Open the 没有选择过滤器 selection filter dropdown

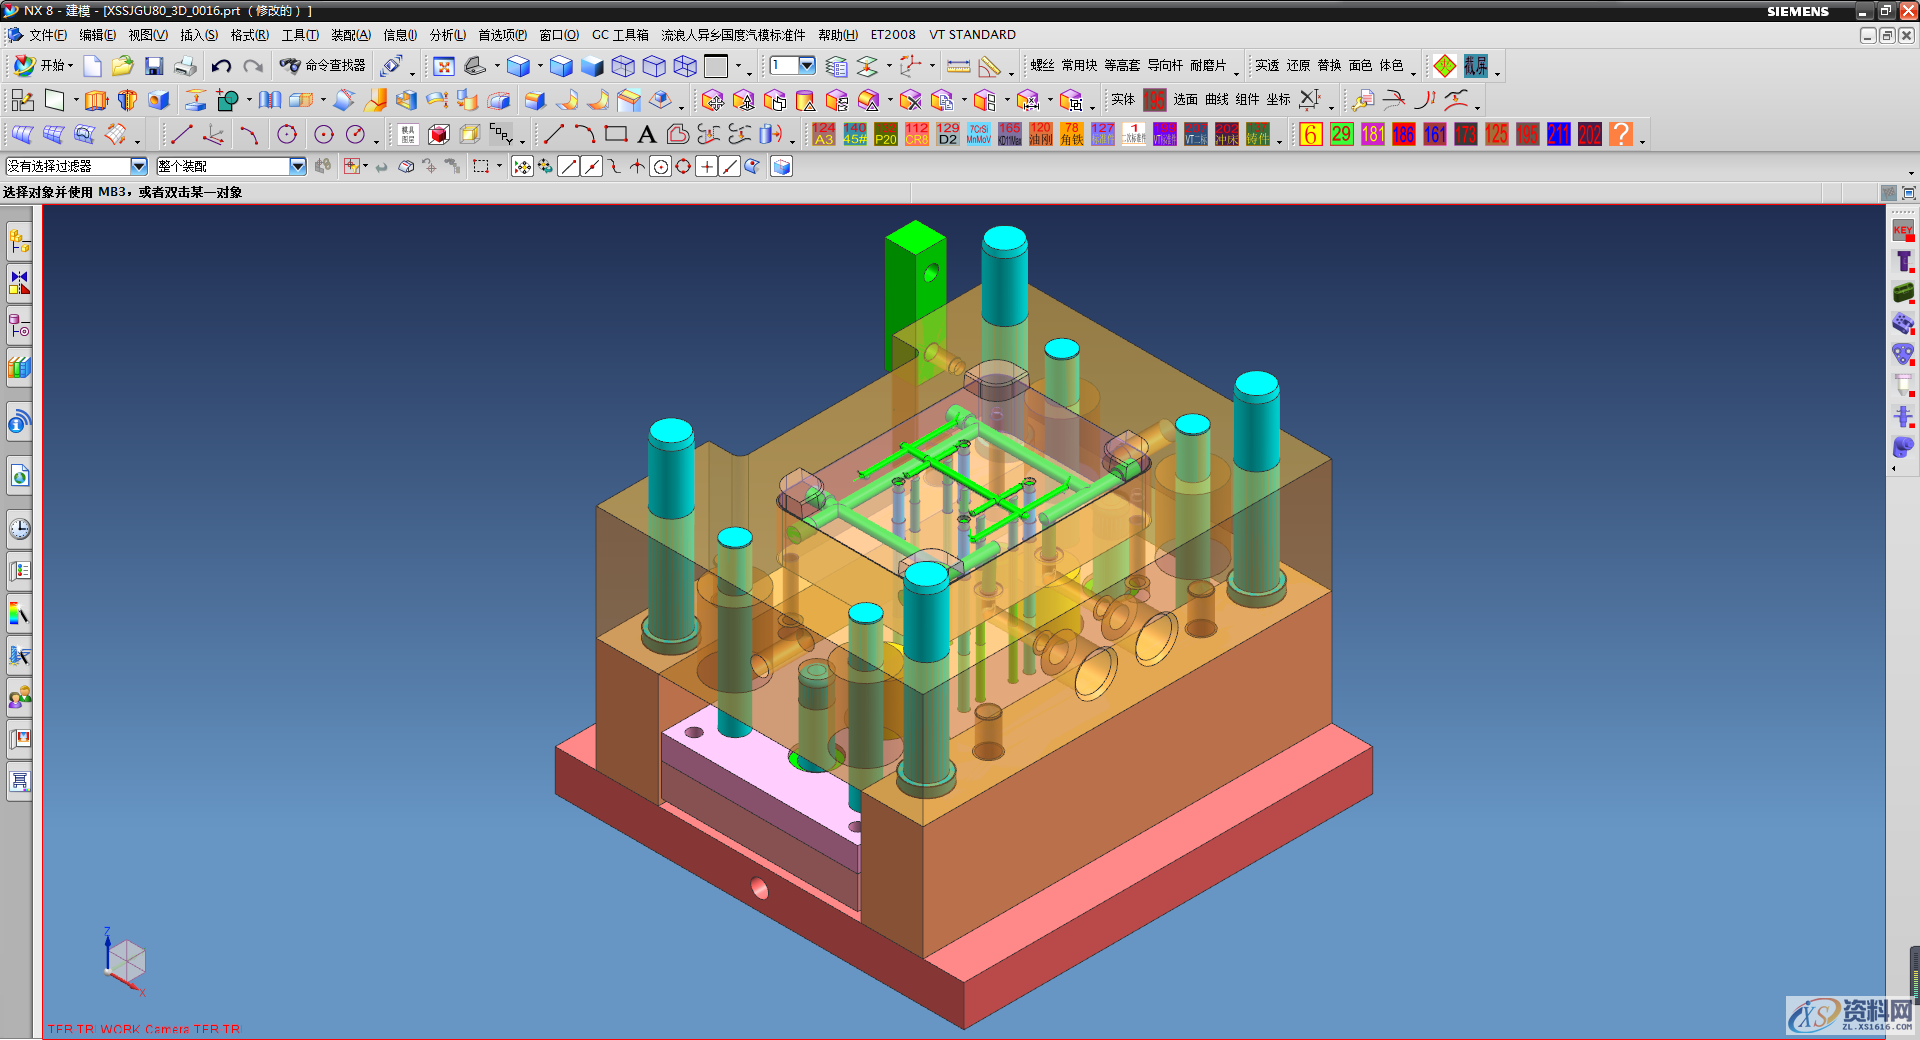139,167
